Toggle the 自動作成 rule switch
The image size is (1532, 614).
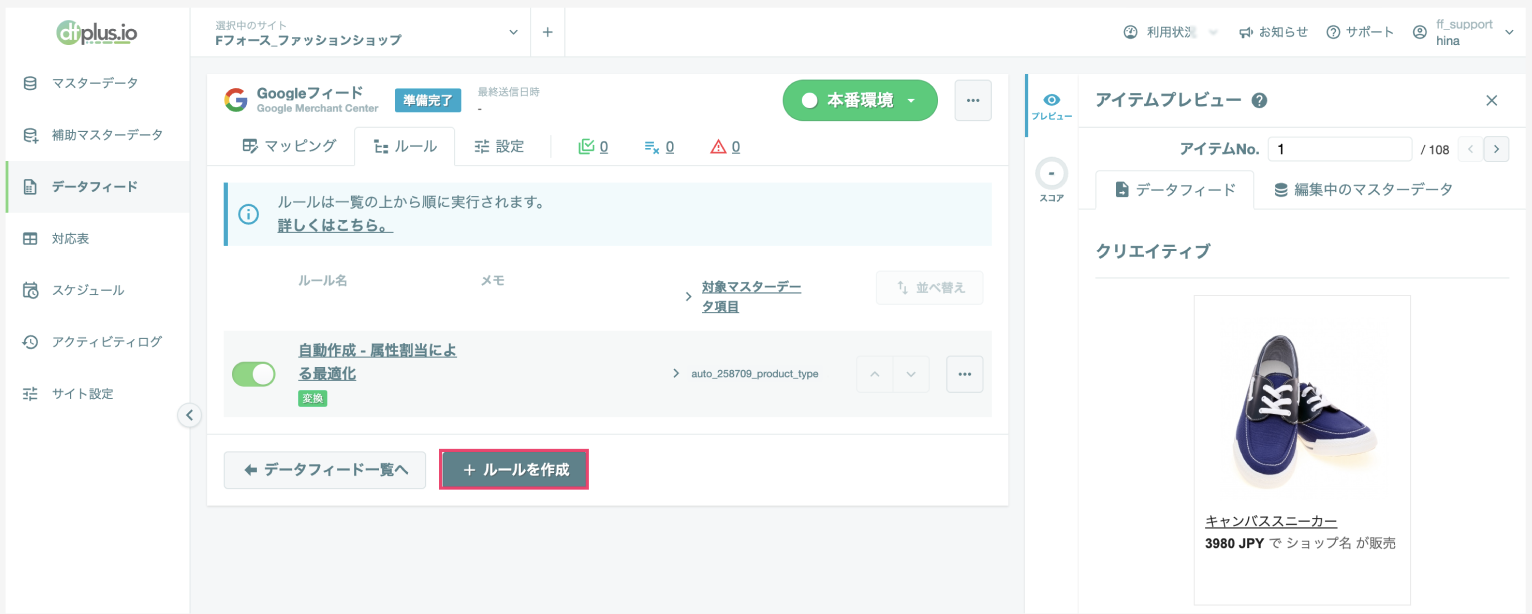click(x=254, y=374)
